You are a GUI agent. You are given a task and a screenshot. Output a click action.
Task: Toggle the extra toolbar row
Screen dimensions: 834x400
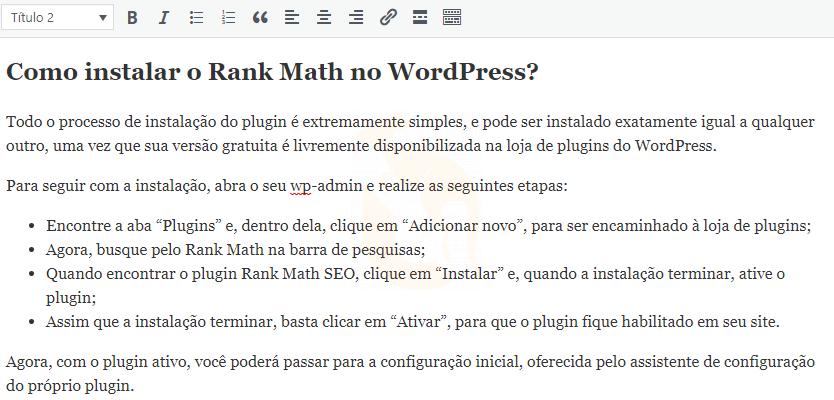pyautogui.click(x=452, y=18)
